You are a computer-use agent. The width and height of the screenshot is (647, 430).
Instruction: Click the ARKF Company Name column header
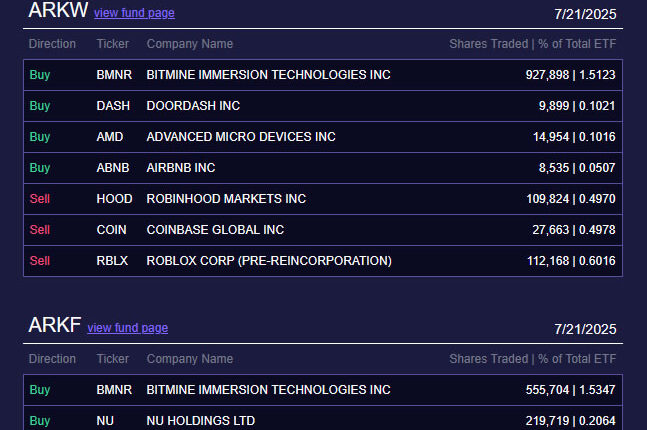[x=190, y=359]
